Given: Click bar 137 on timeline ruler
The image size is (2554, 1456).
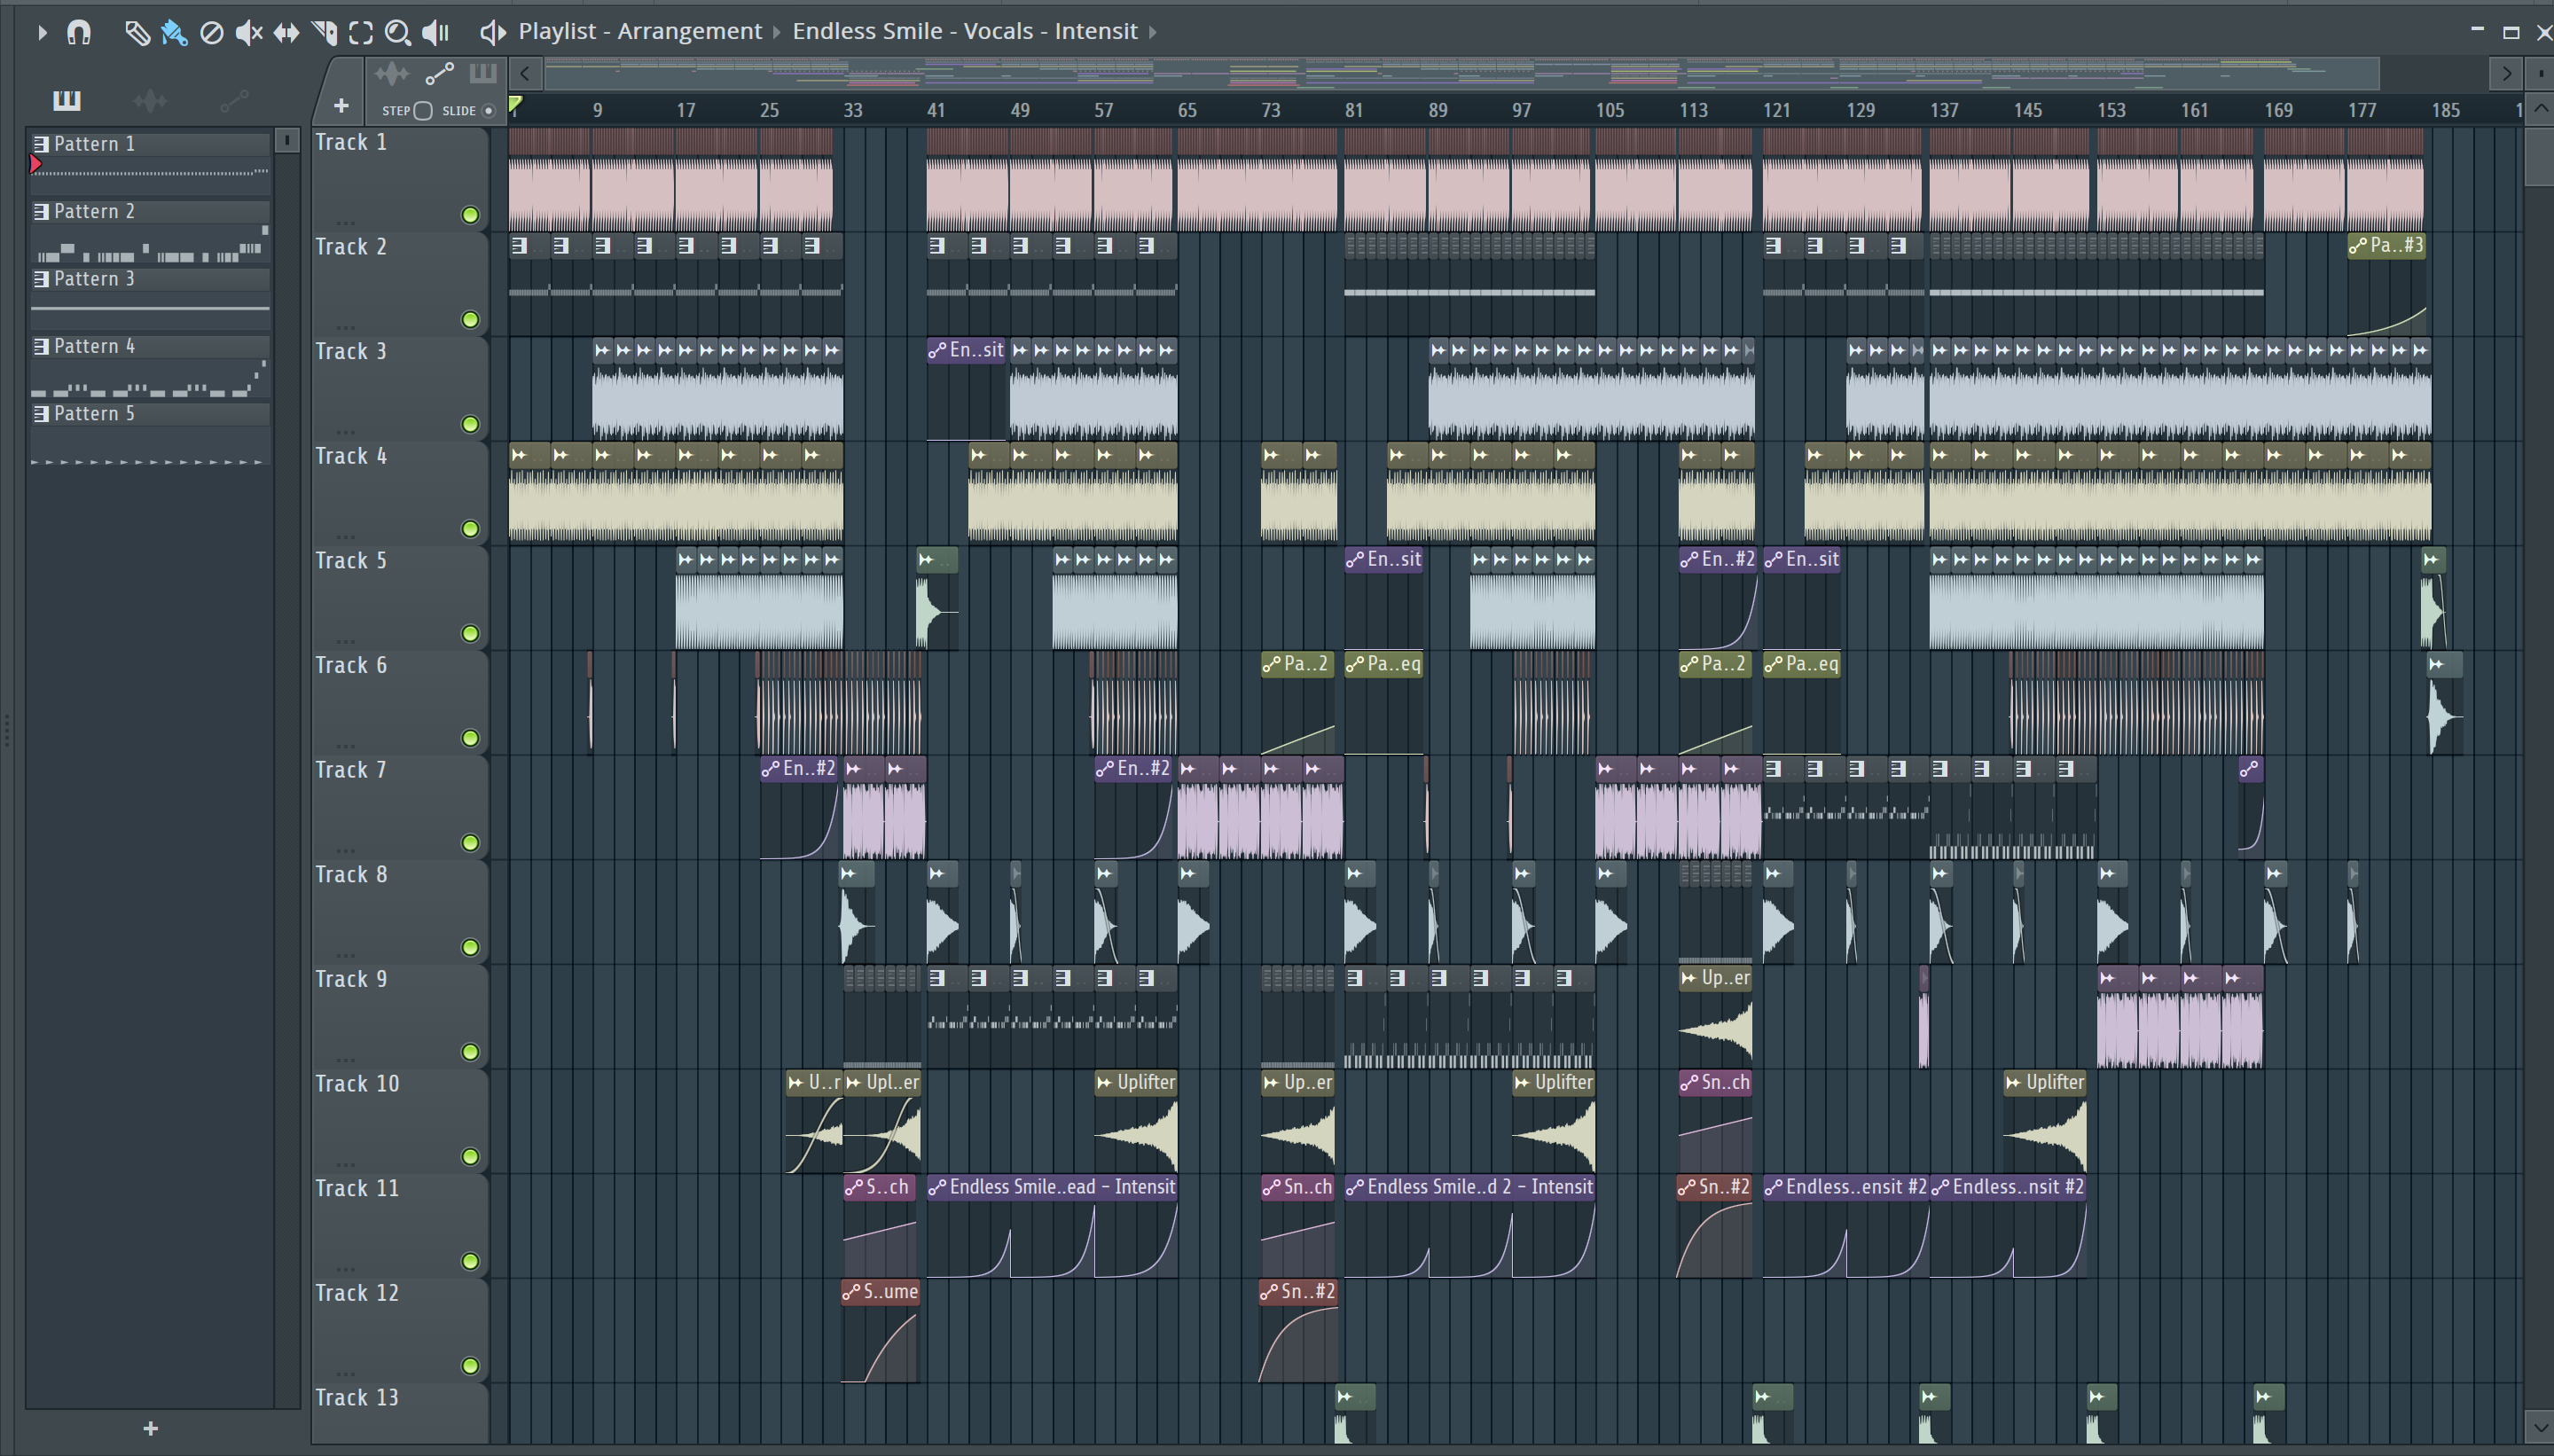Looking at the screenshot, I should click(x=1944, y=110).
